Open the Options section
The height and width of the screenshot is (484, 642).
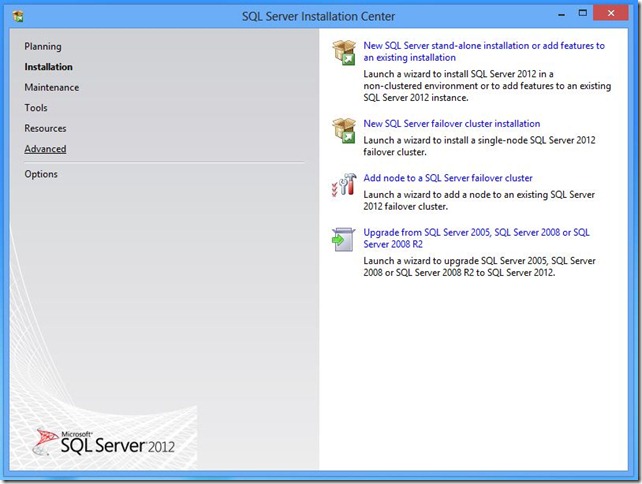(x=41, y=174)
